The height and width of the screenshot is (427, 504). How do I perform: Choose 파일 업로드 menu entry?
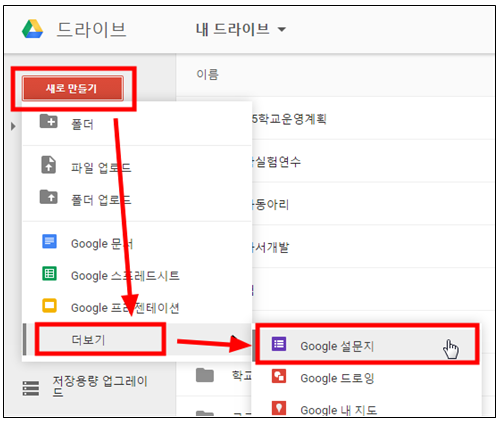[137, 167]
